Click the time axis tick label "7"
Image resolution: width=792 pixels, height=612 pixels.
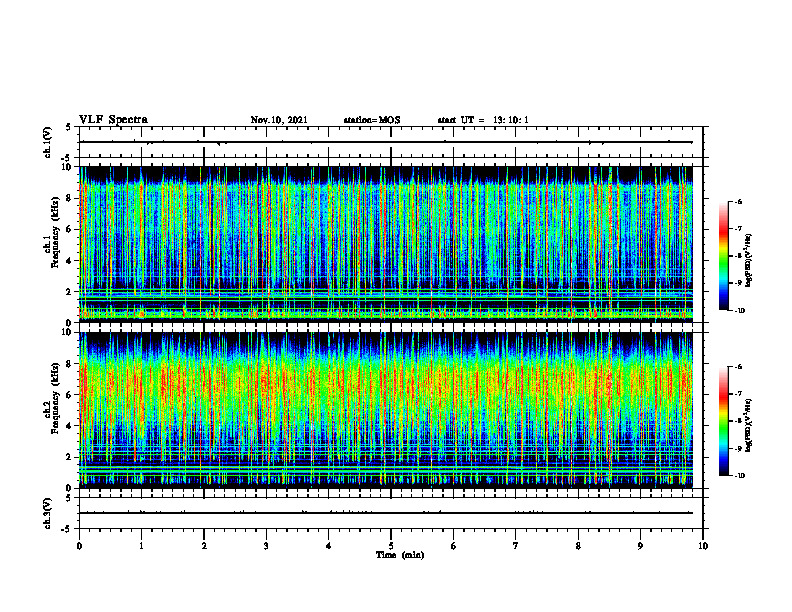click(x=516, y=546)
